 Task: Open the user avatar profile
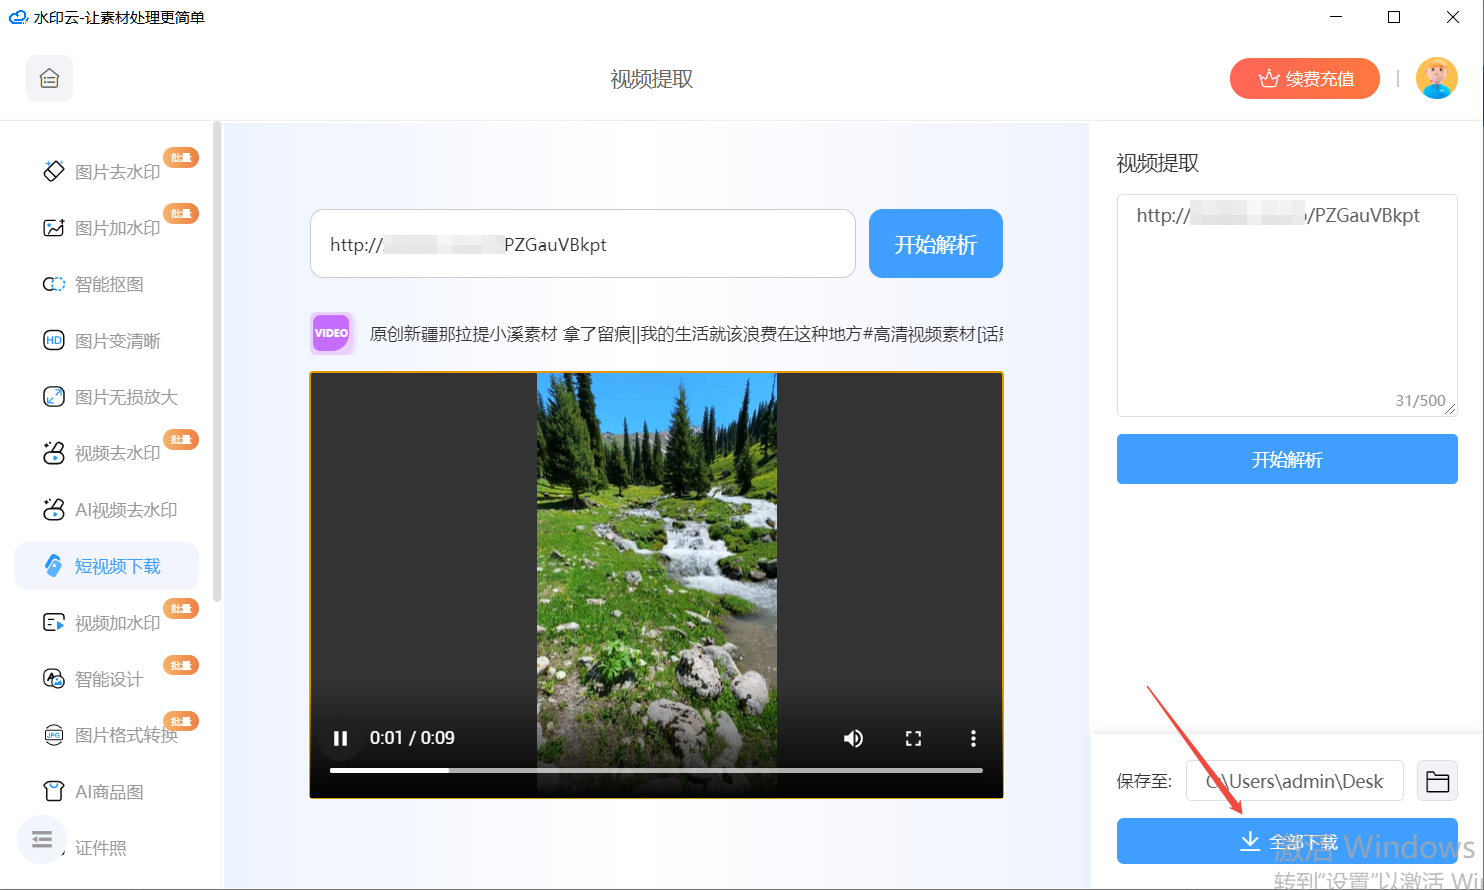coord(1437,78)
